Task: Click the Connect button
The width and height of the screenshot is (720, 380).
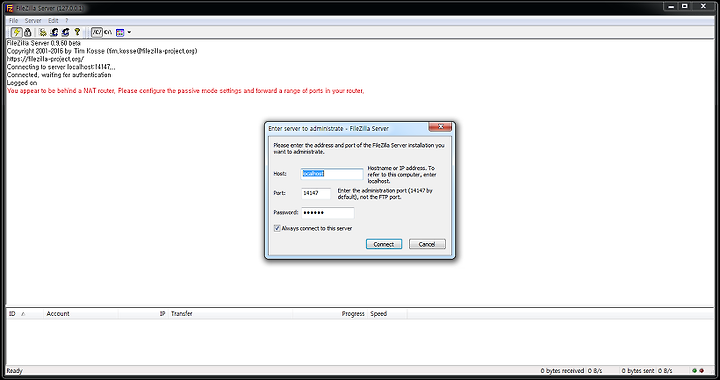Action: 384,244
